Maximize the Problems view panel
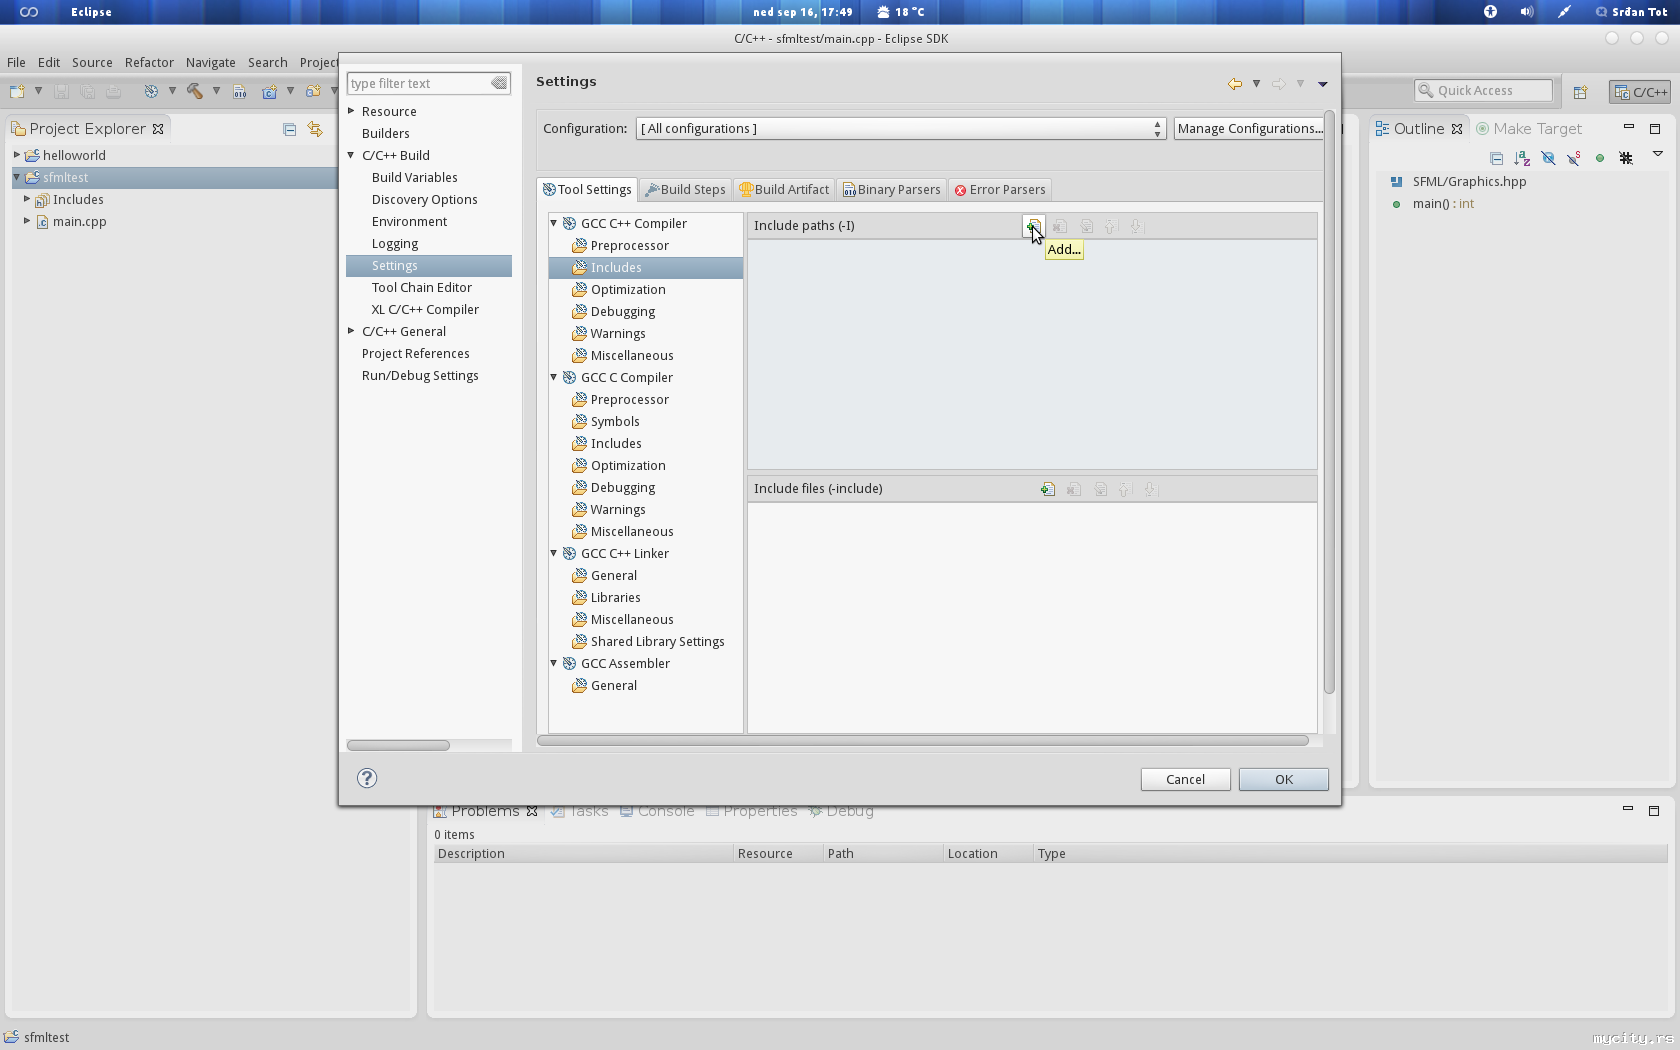This screenshot has width=1680, height=1050. 1654,810
